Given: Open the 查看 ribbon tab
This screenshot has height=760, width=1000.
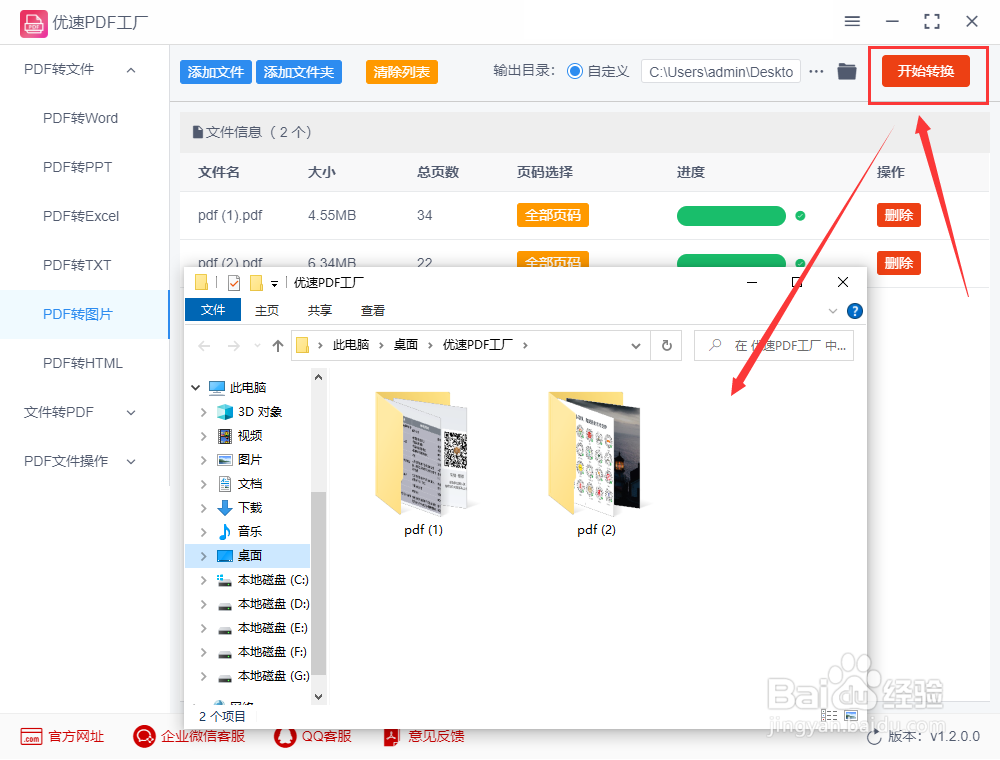Looking at the screenshot, I should pos(372,311).
